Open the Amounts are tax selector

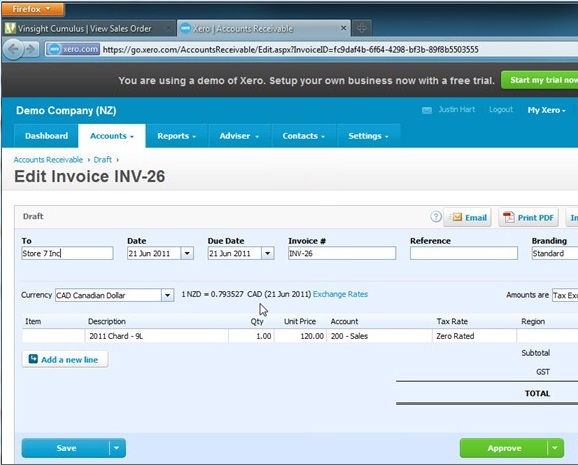pos(565,295)
